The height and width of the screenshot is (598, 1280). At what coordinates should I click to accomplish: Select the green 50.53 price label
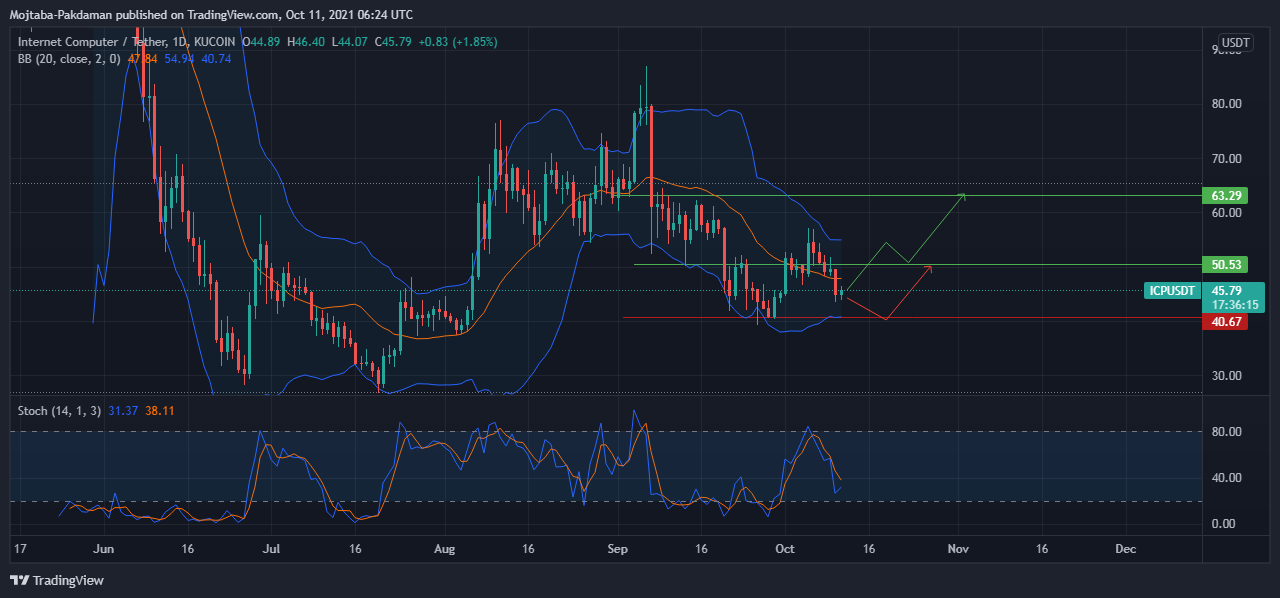pos(1224,265)
